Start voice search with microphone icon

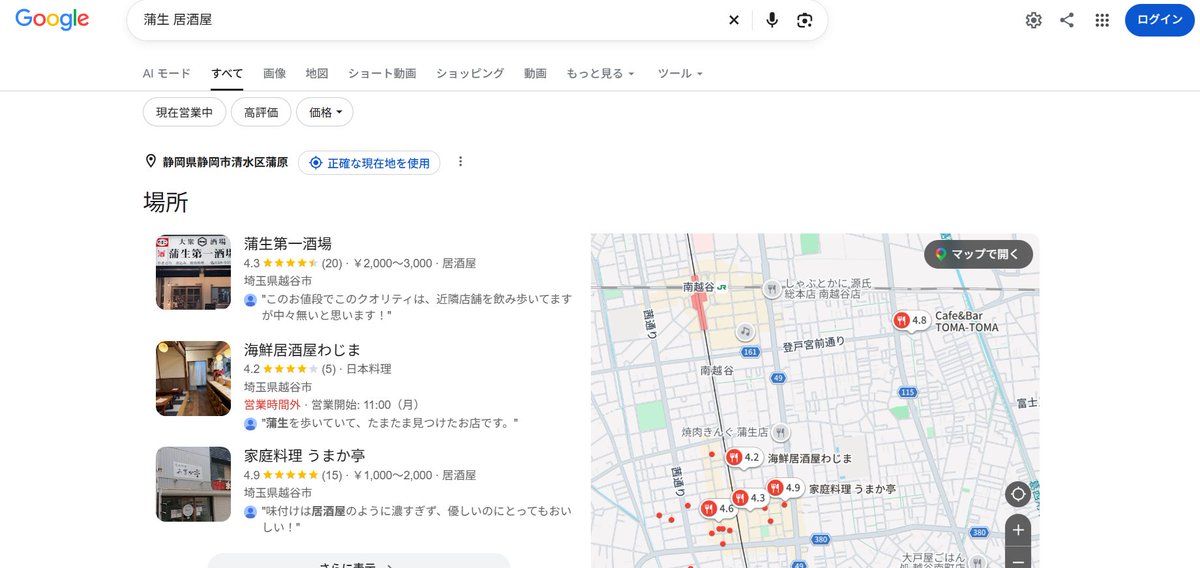(x=771, y=20)
